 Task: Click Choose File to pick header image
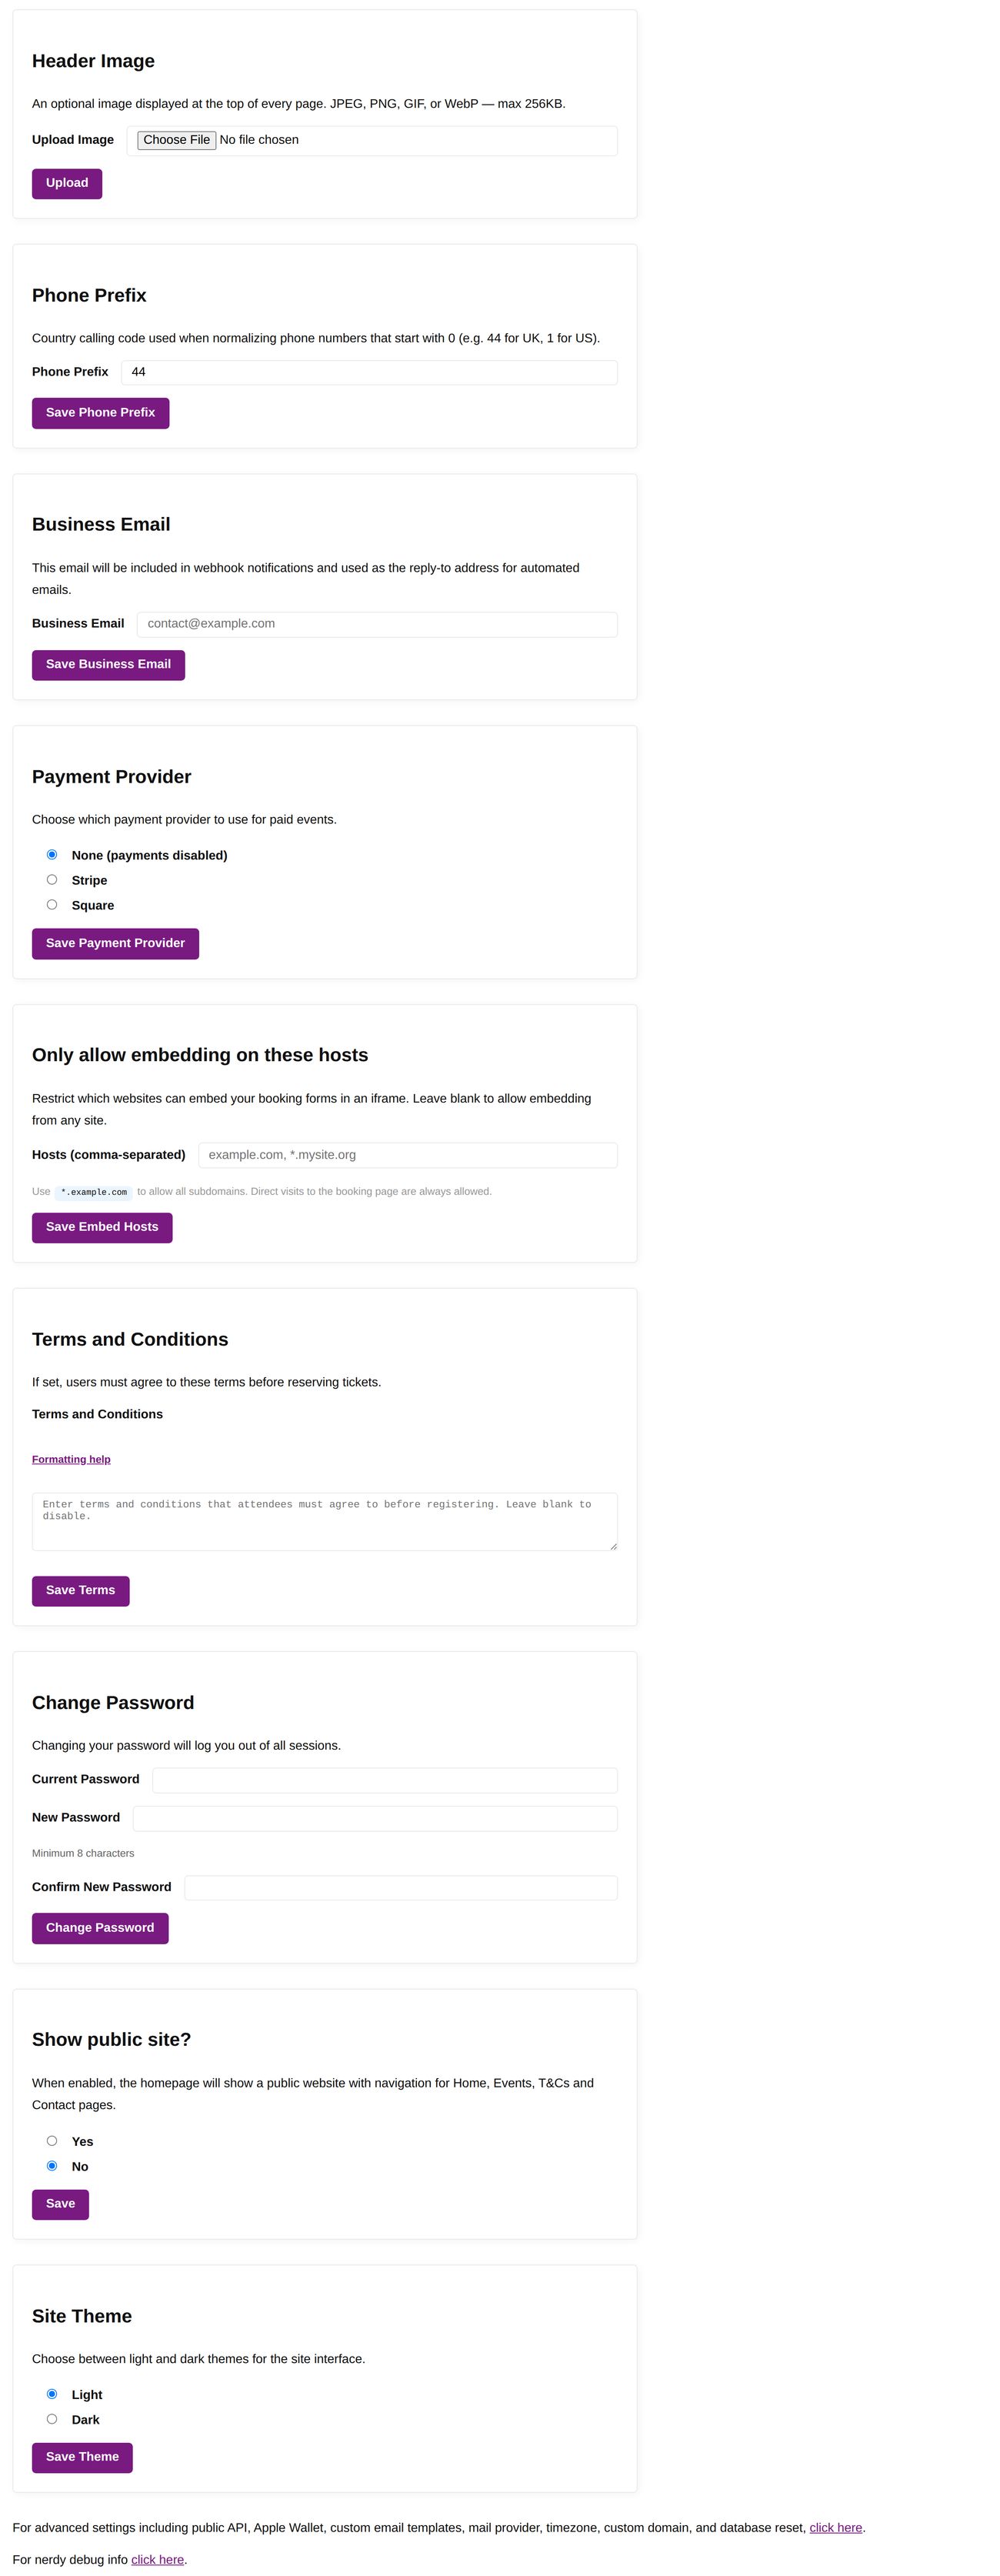(x=176, y=140)
